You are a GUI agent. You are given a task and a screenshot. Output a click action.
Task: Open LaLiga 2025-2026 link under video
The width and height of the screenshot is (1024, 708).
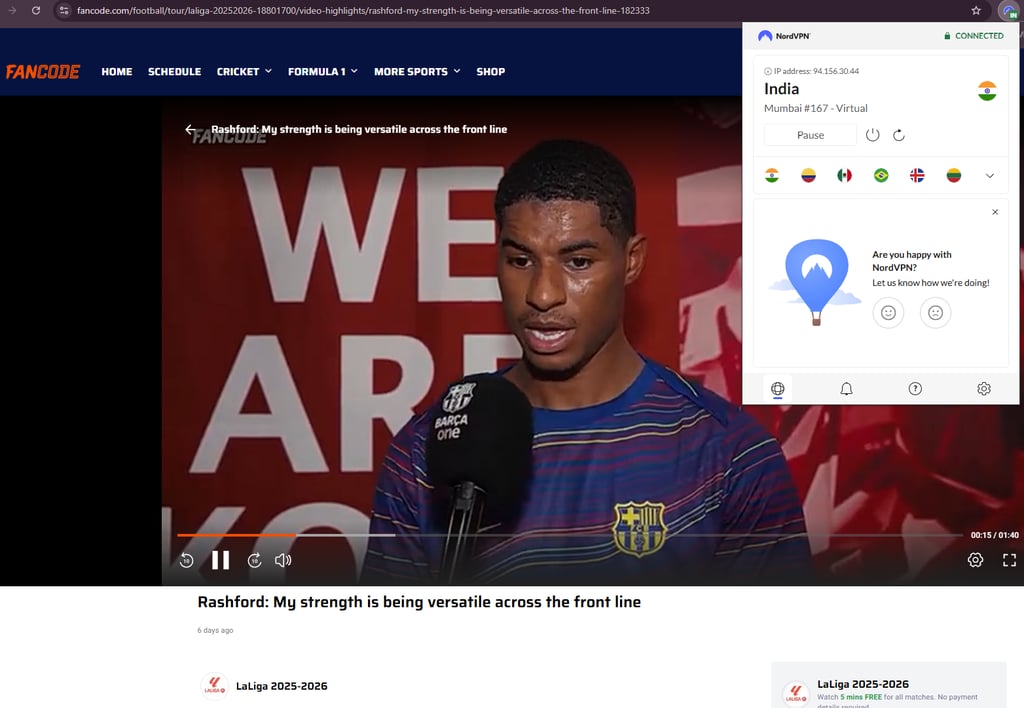(281, 686)
